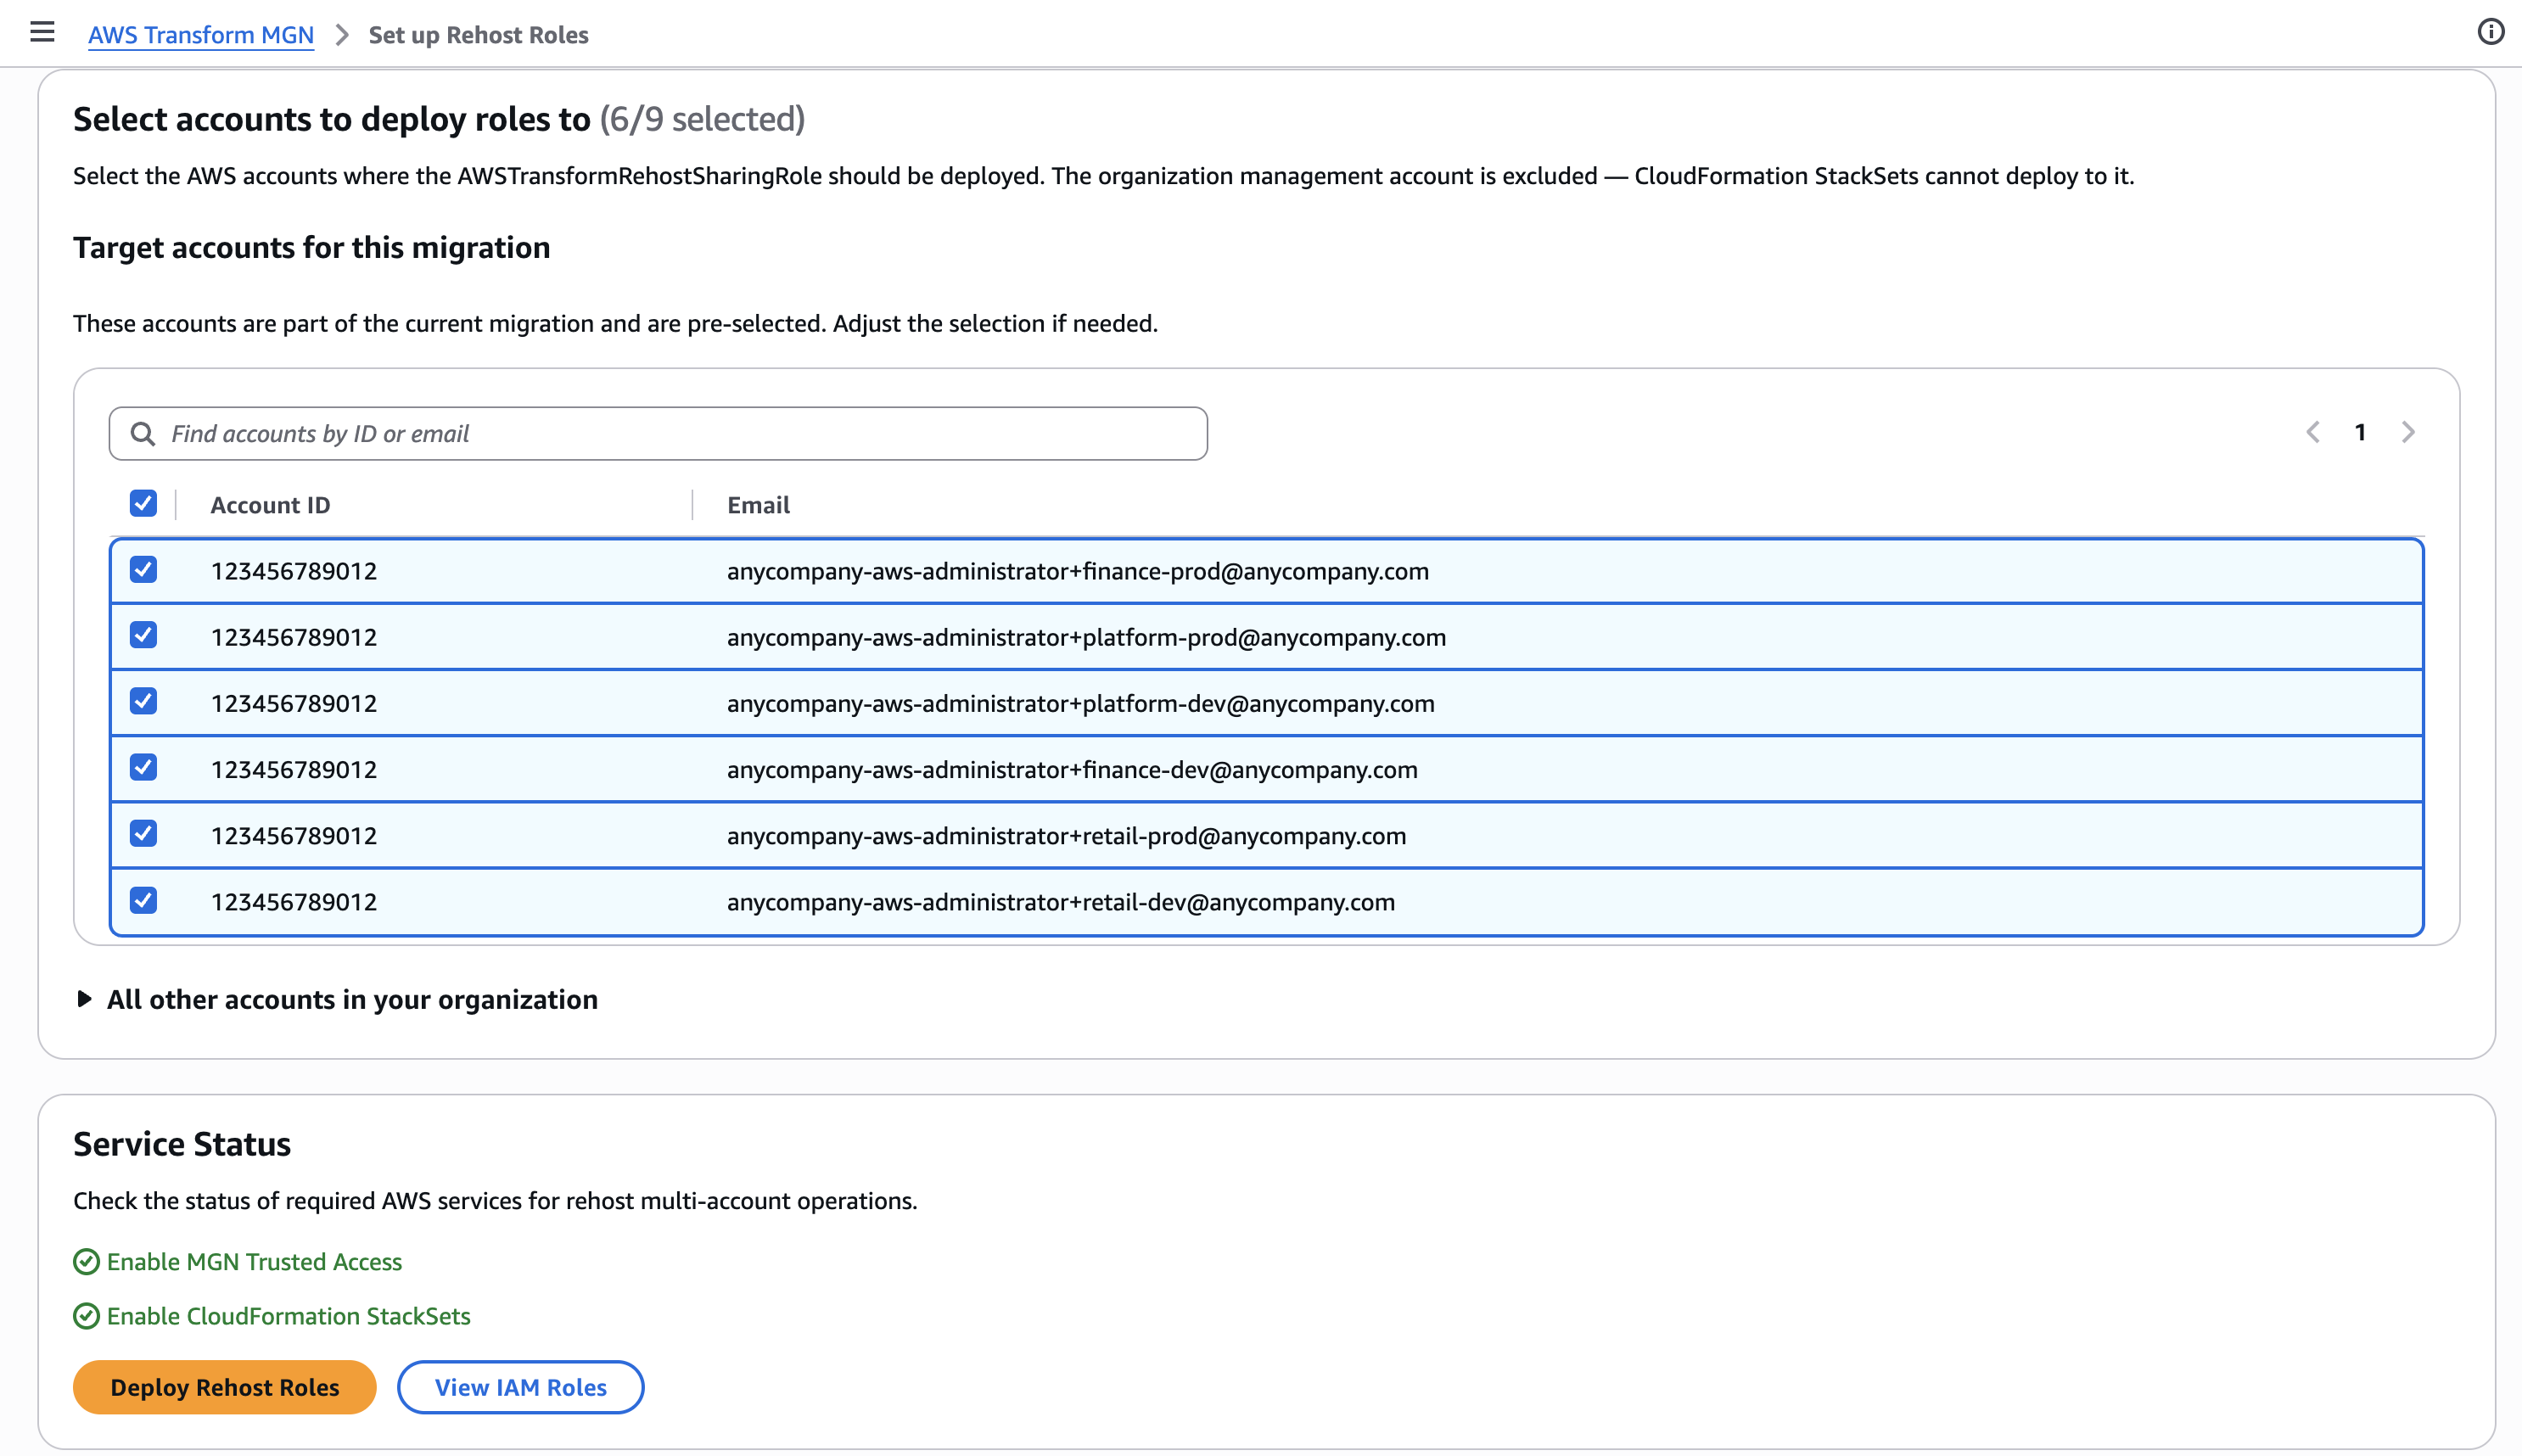Image resolution: width=2522 pixels, height=1456 pixels.
Task: Go to next page of accounts
Action: (2408, 432)
